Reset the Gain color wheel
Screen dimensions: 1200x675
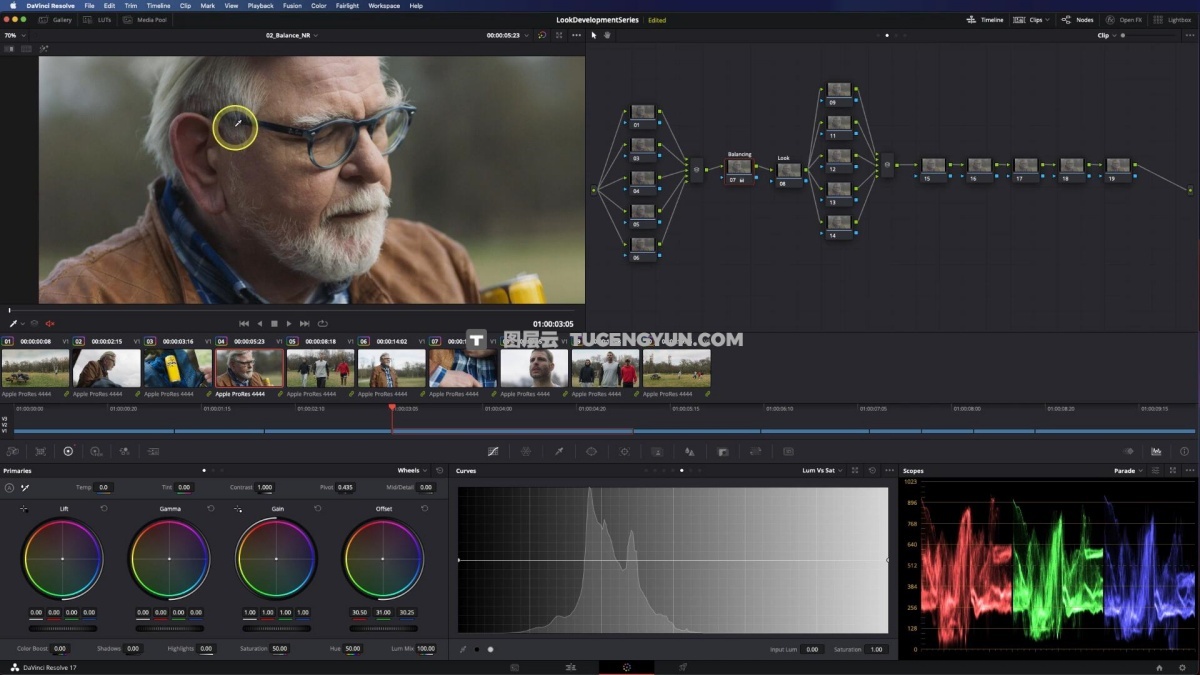[x=318, y=508]
